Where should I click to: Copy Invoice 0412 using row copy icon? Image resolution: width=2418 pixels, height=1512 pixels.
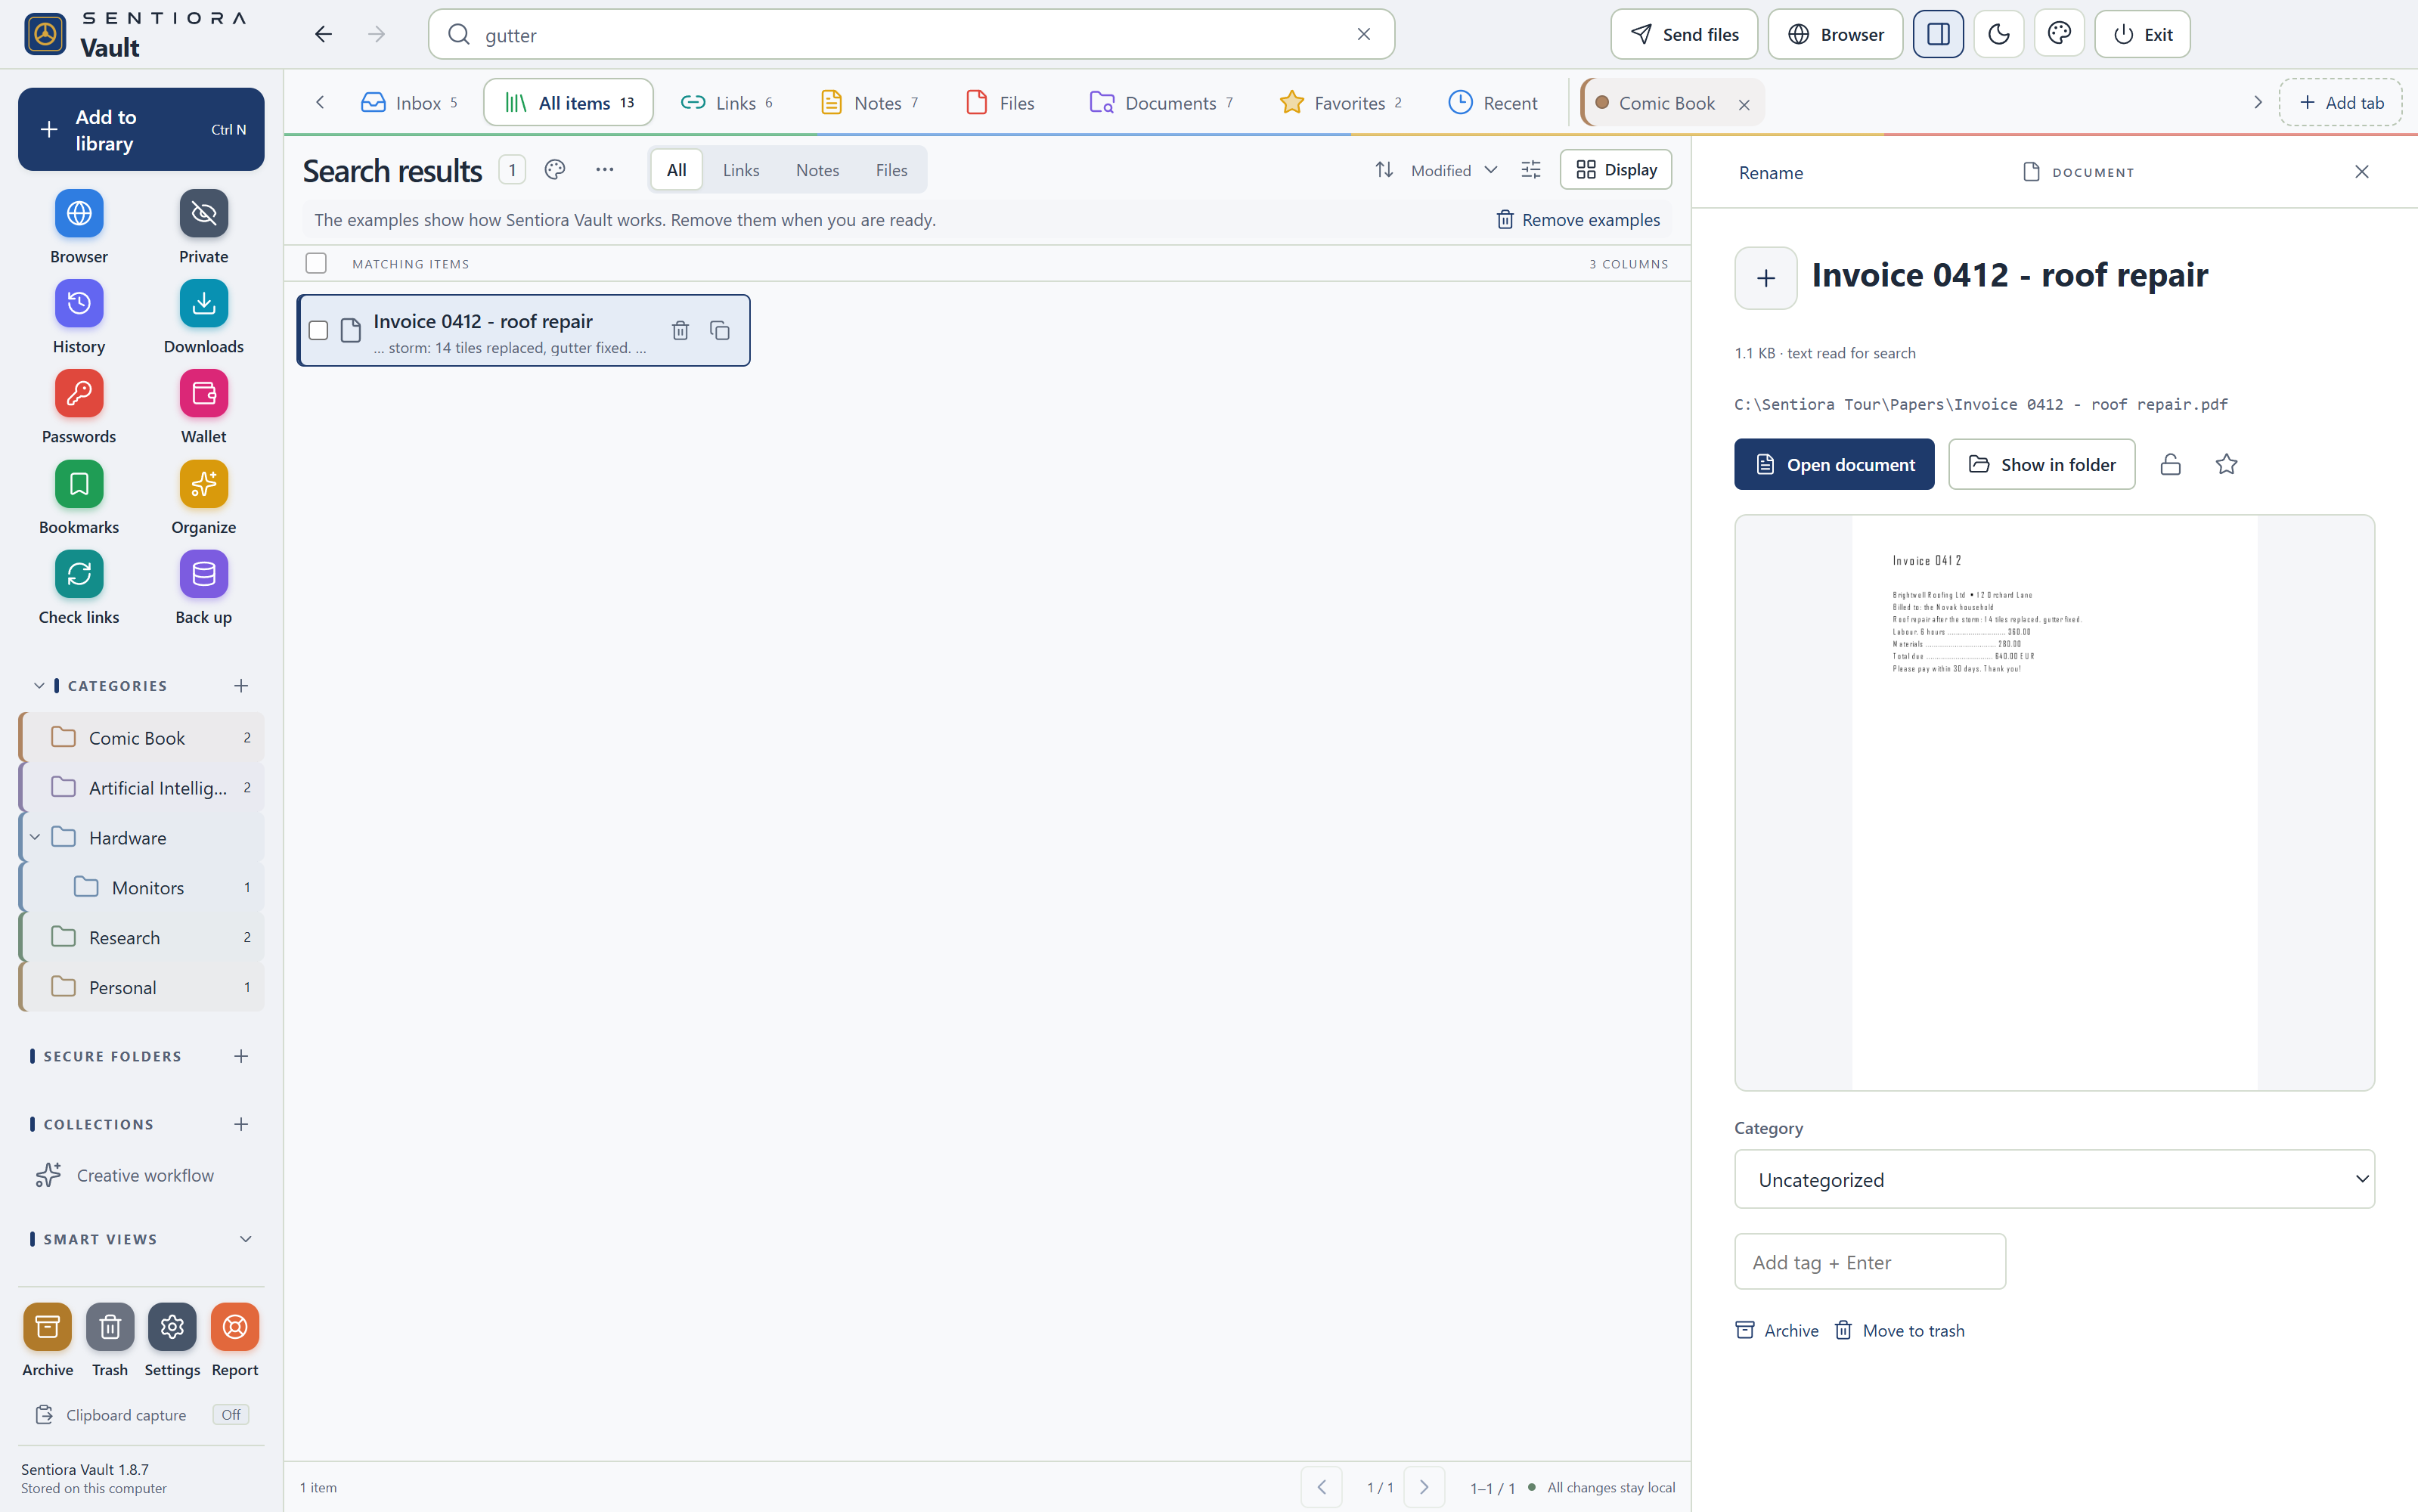720,330
